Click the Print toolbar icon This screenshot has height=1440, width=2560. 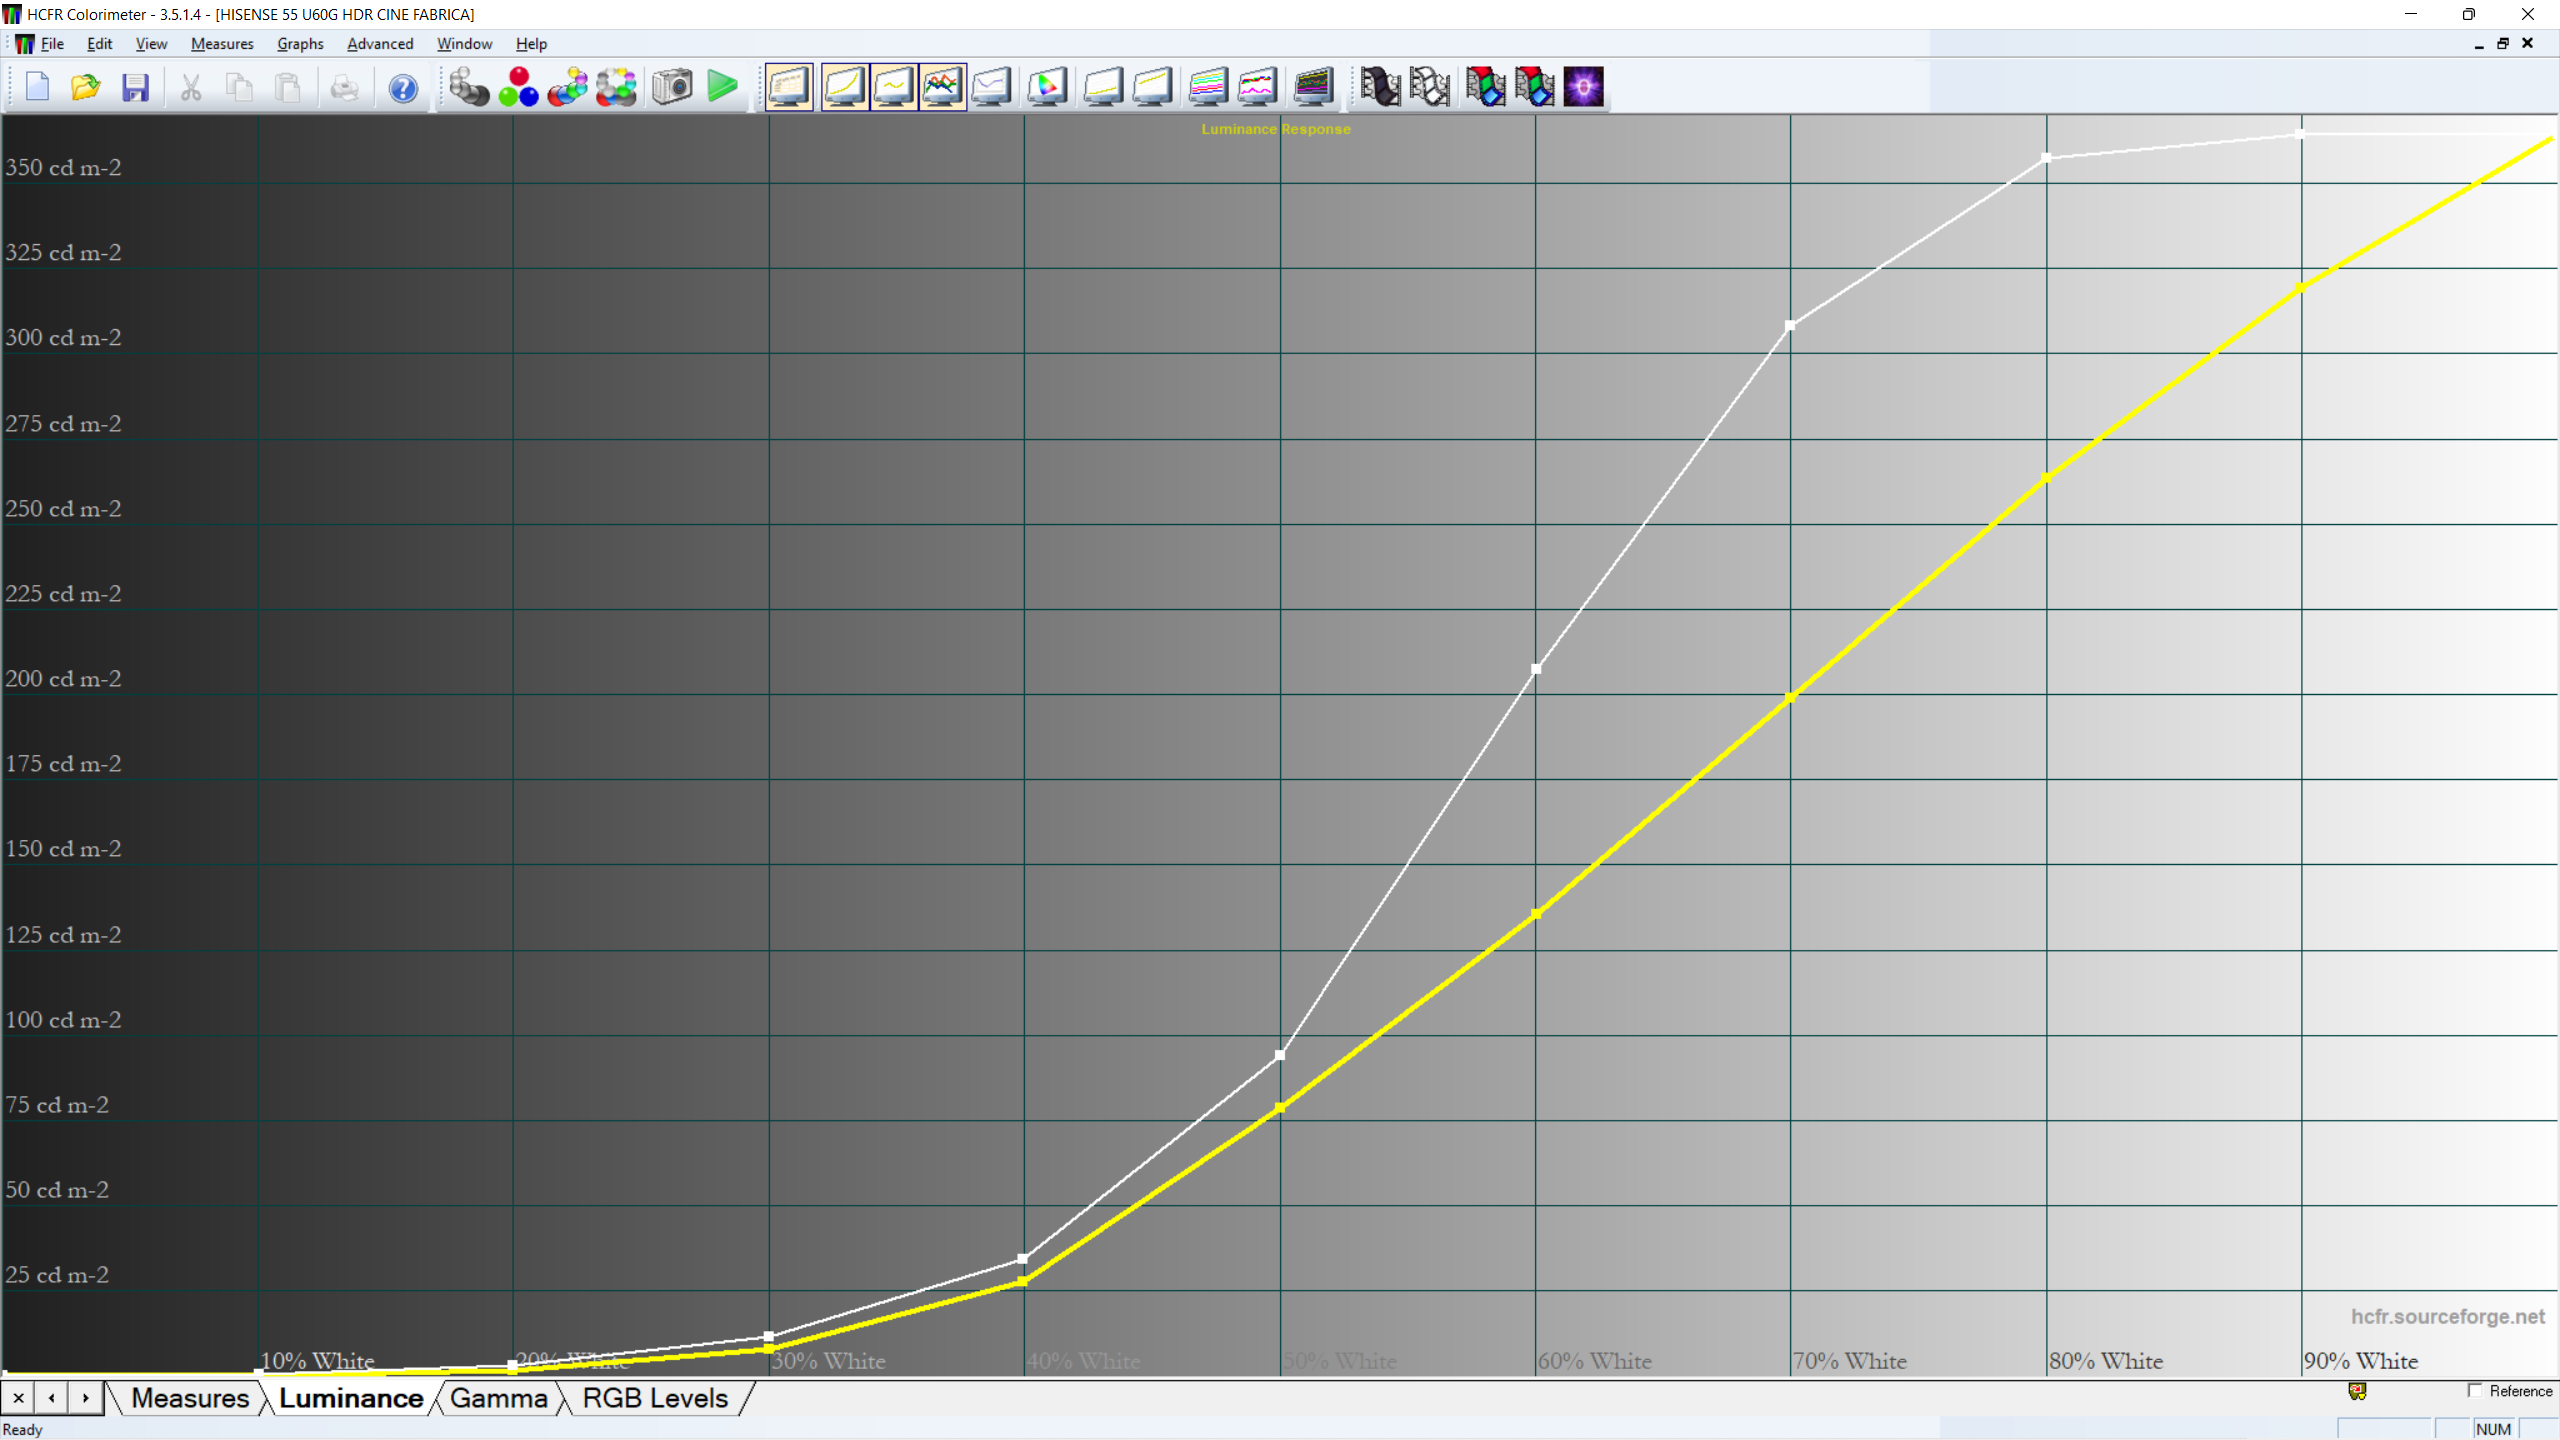pos(344,87)
